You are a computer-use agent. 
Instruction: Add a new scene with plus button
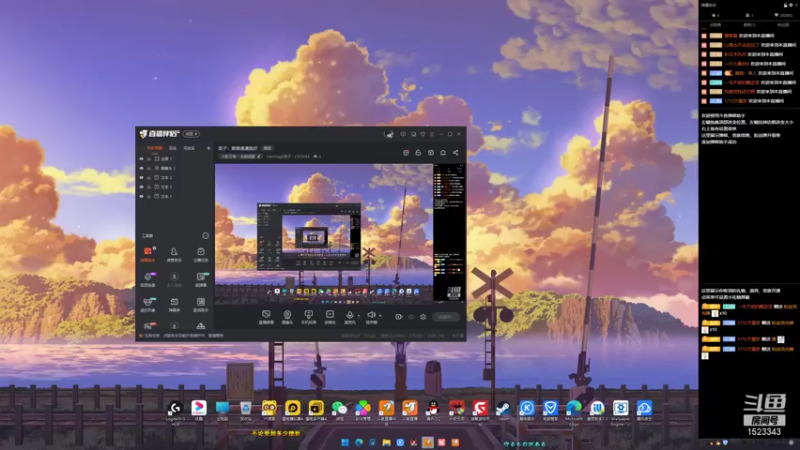(208, 148)
